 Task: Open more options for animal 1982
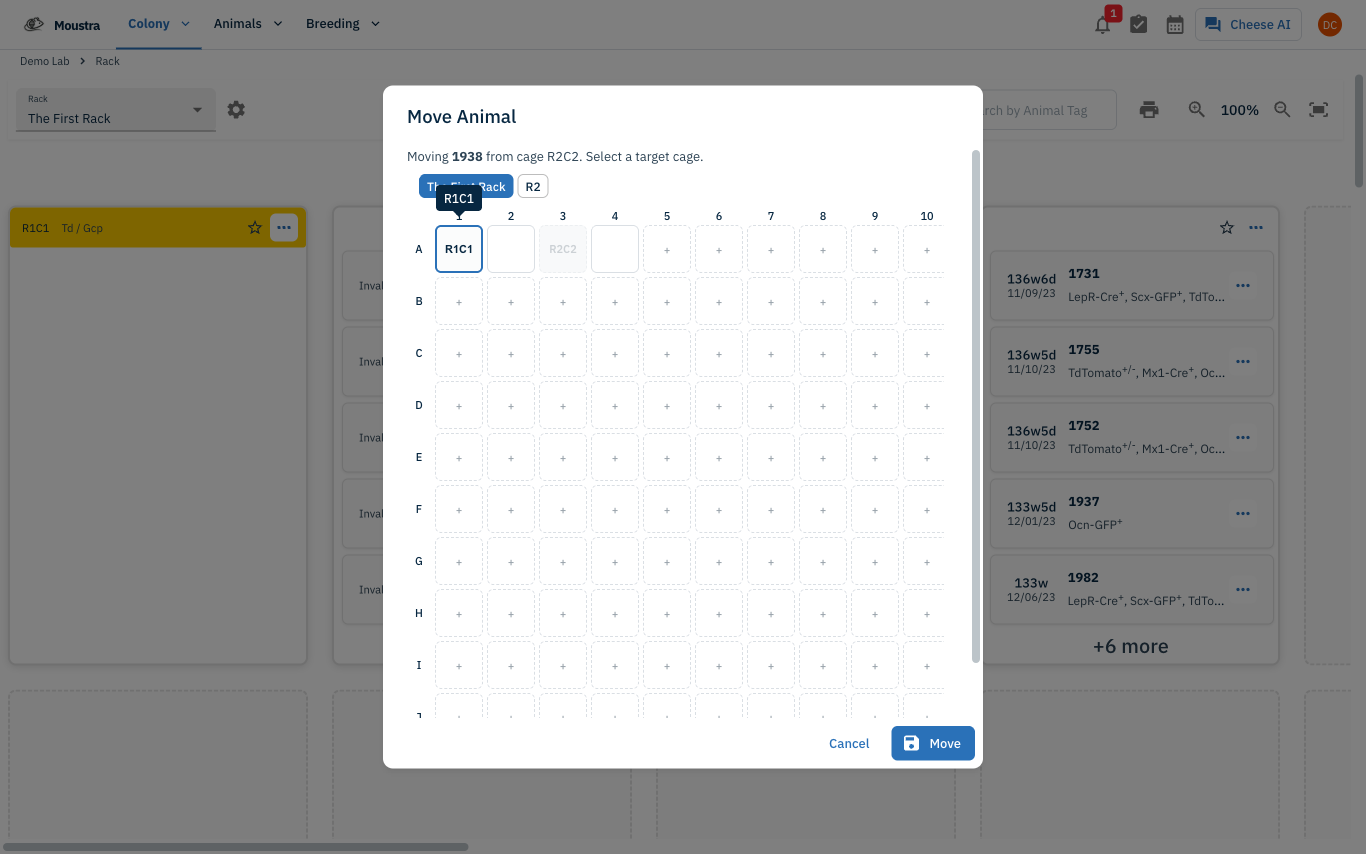1243,590
